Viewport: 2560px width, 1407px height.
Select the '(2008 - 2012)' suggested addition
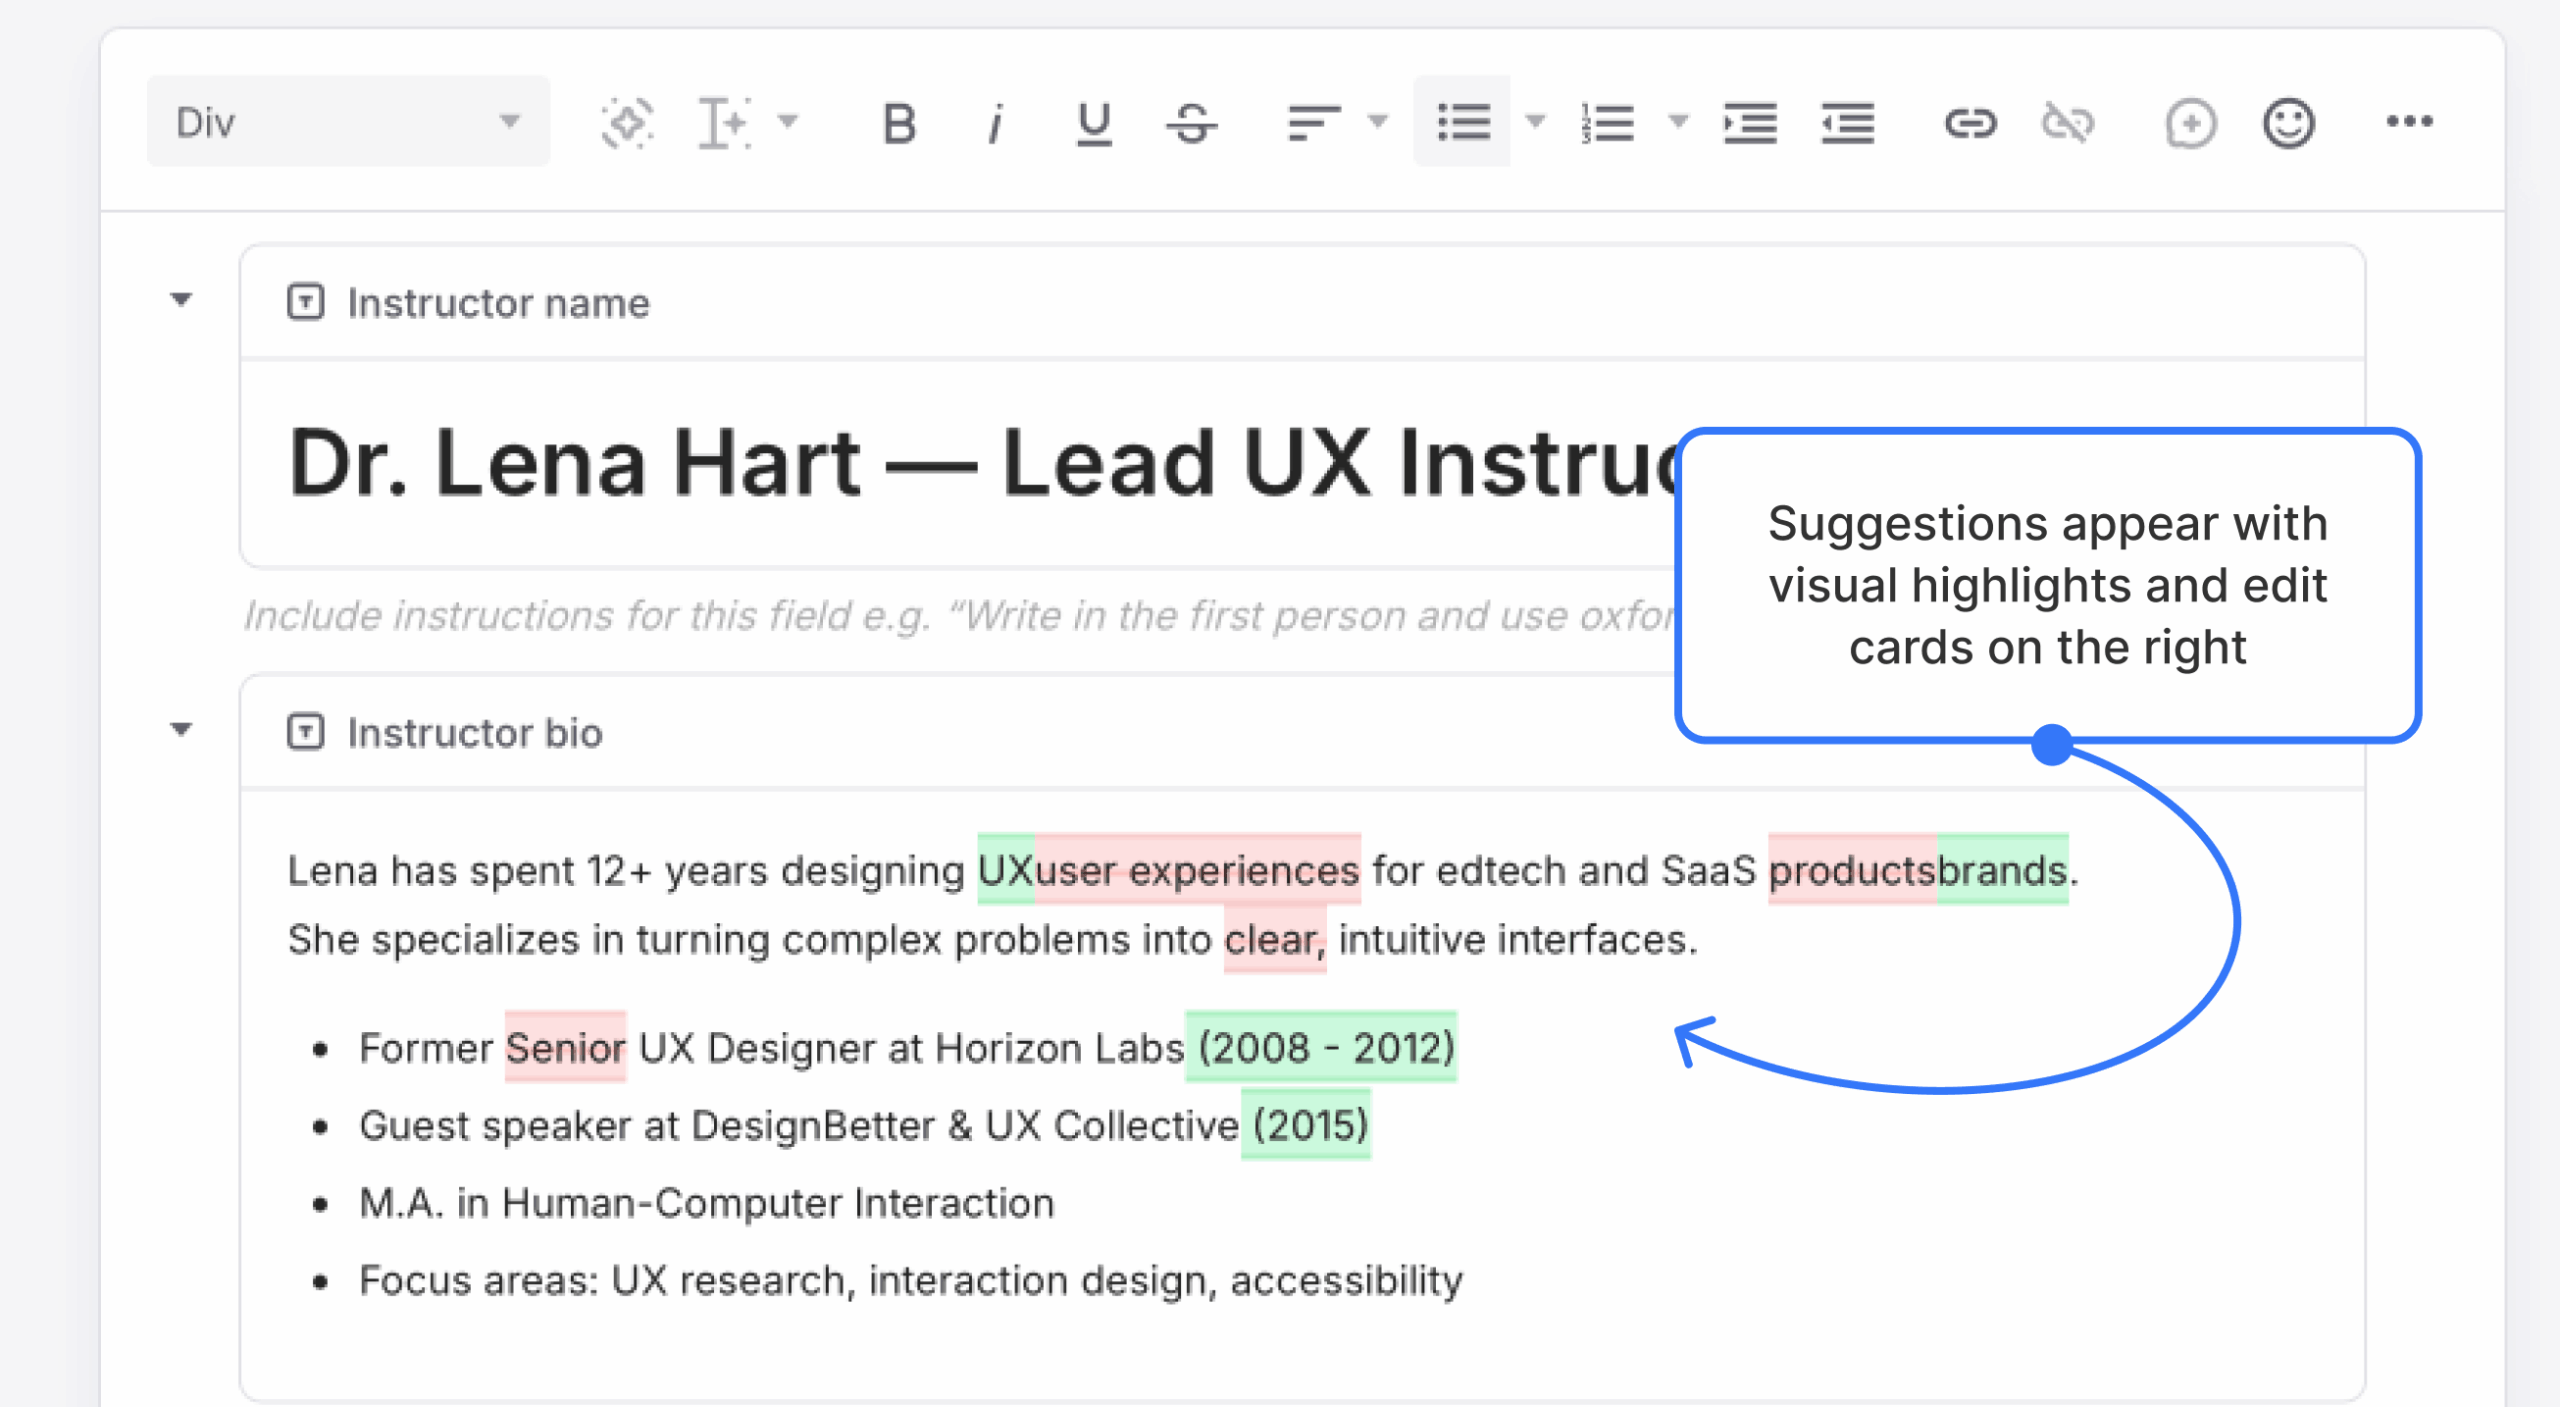tap(1322, 1048)
